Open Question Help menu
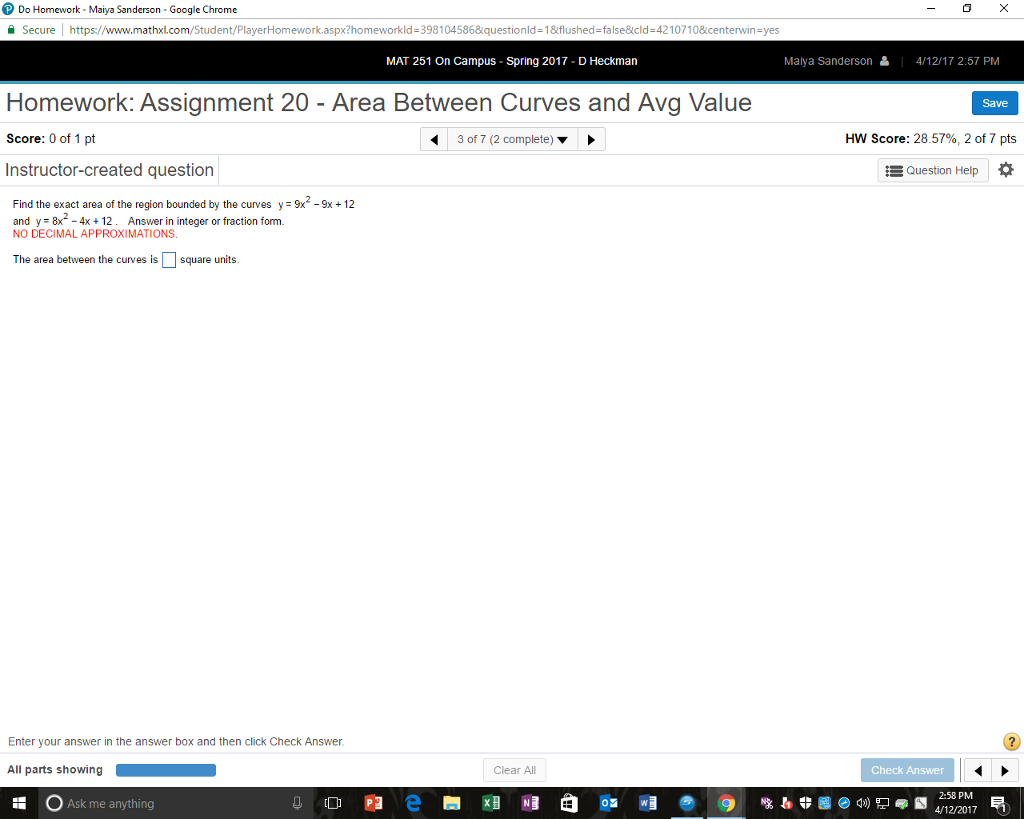This screenshot has height=819, width=1024. point(932,170)
